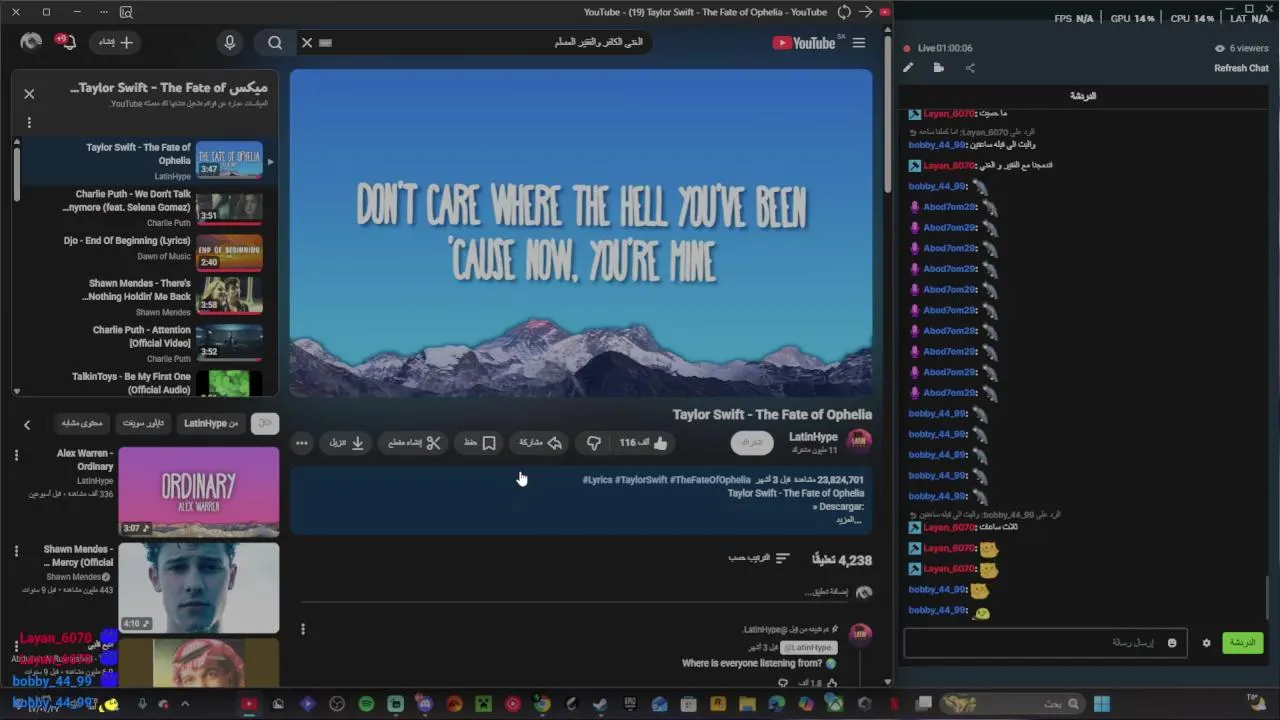Click the Windows Start button

[x=1101, y=704]
